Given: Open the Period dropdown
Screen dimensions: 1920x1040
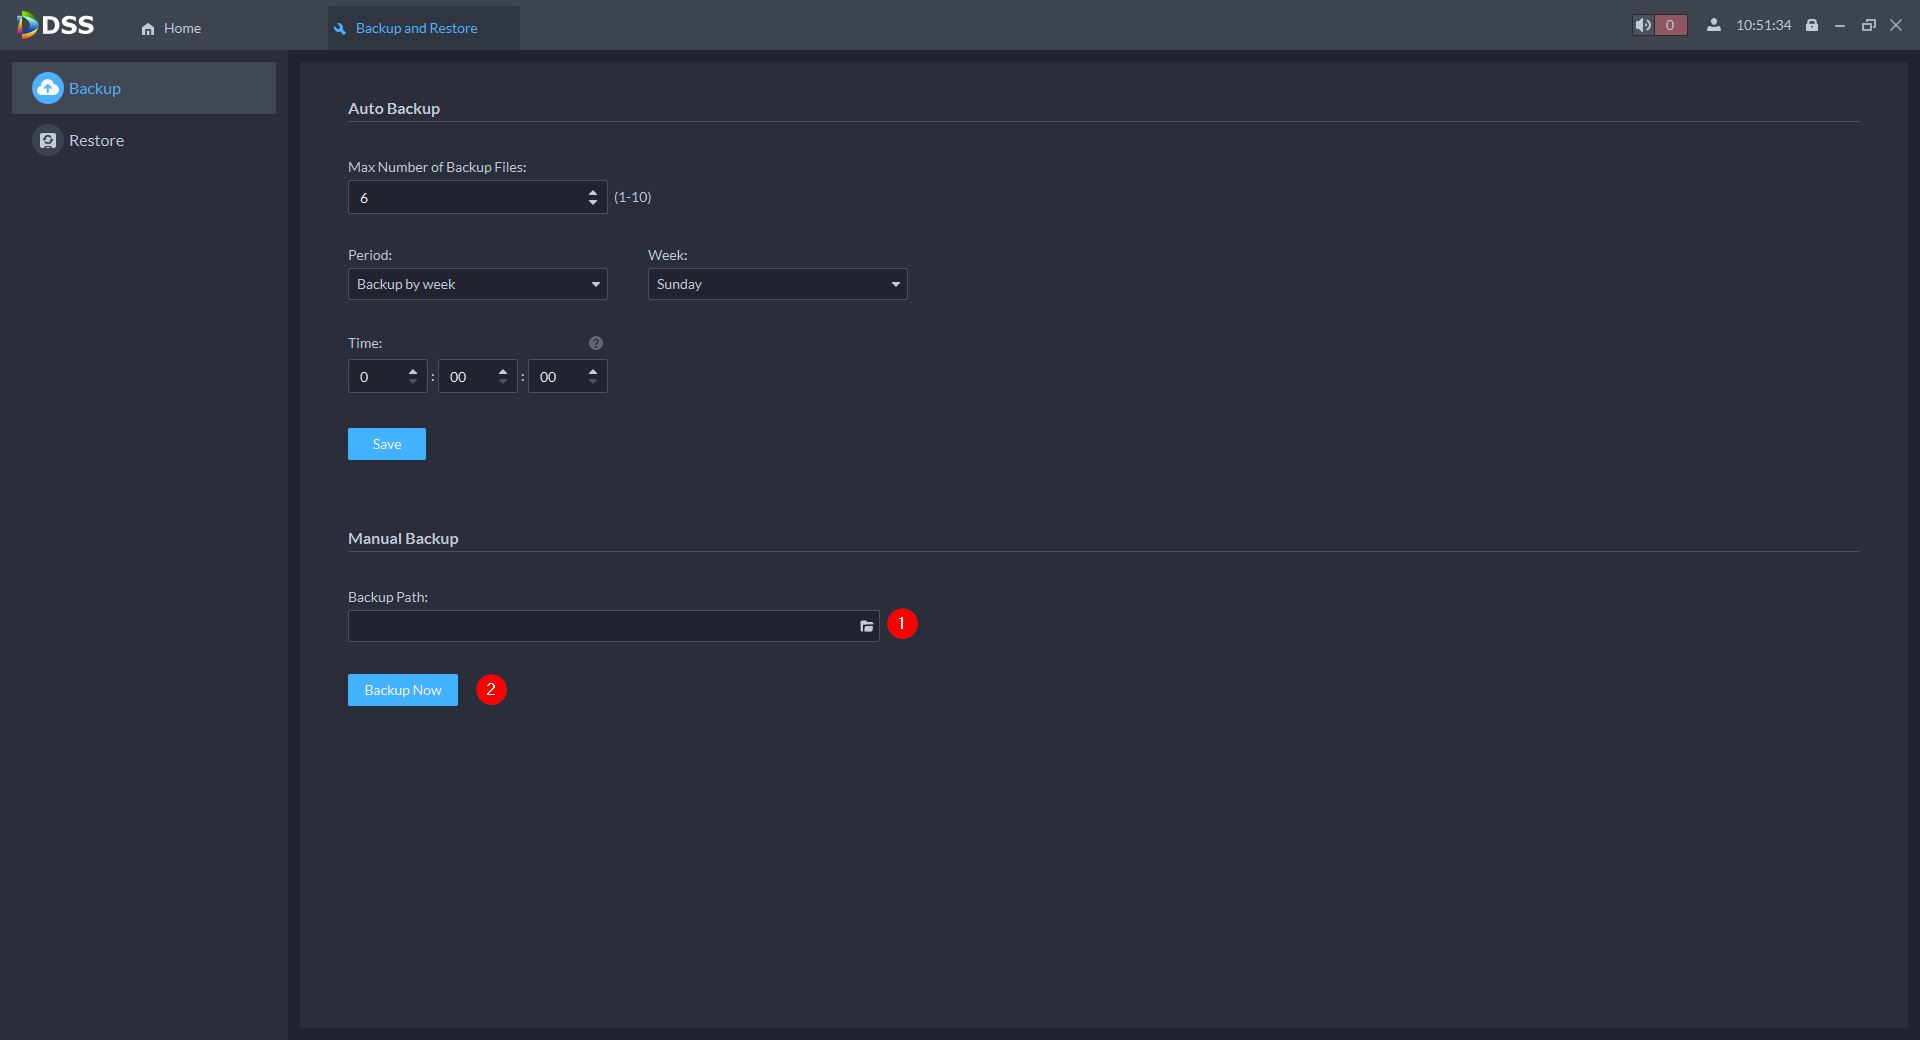Looking at the screenshot, I should point(478,284).
